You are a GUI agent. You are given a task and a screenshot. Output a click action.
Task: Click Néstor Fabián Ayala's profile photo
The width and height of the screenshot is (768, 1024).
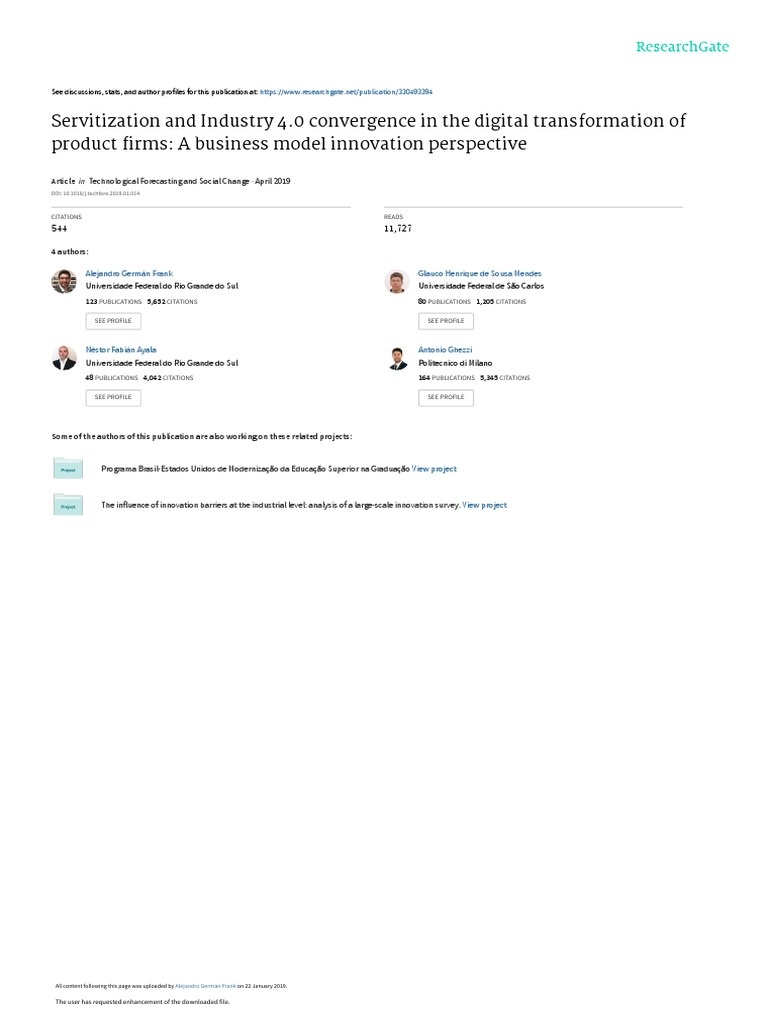tap(63, 358)
